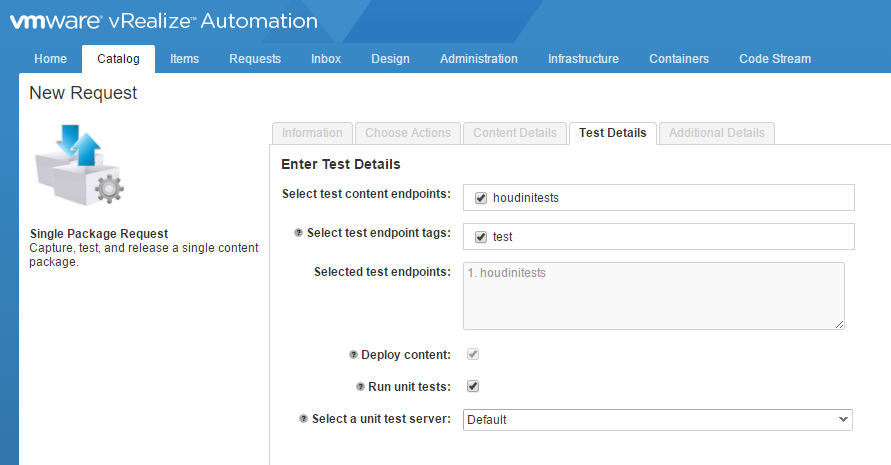
Task: Select the Additional Details tab
Action: [x=716, y=133]
